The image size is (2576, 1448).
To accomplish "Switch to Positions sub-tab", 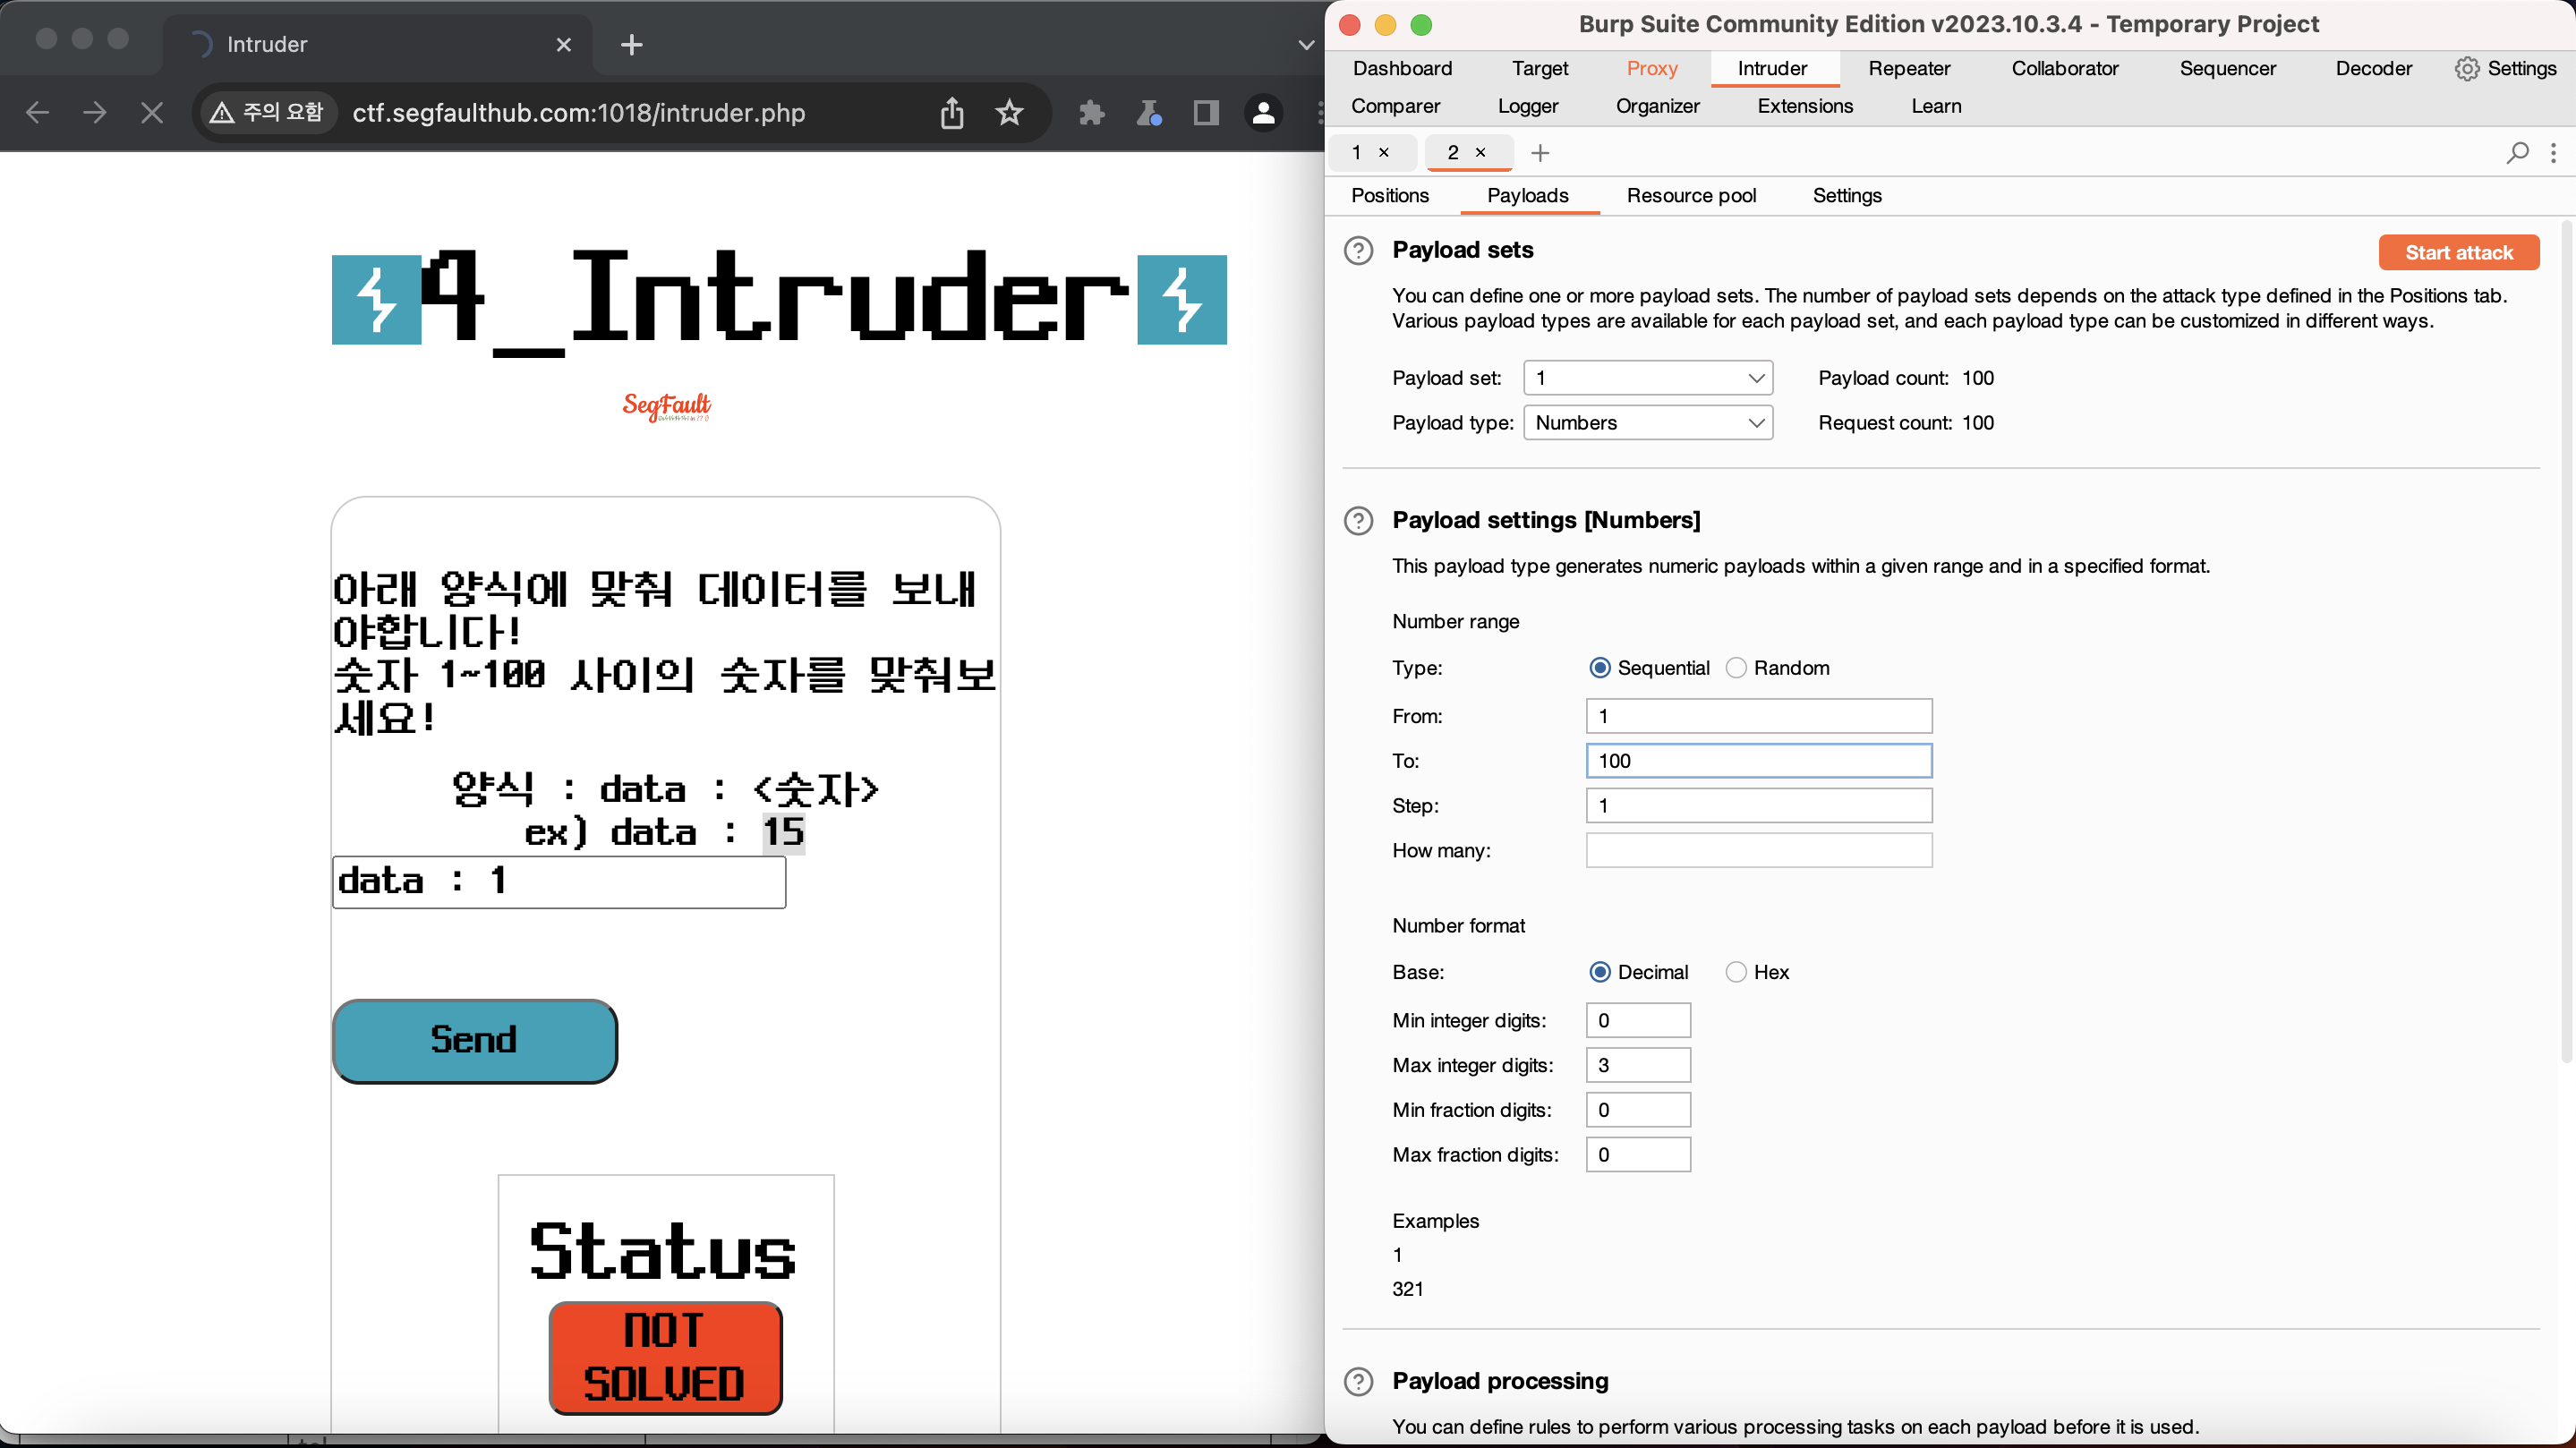I will pos(1390,195).
